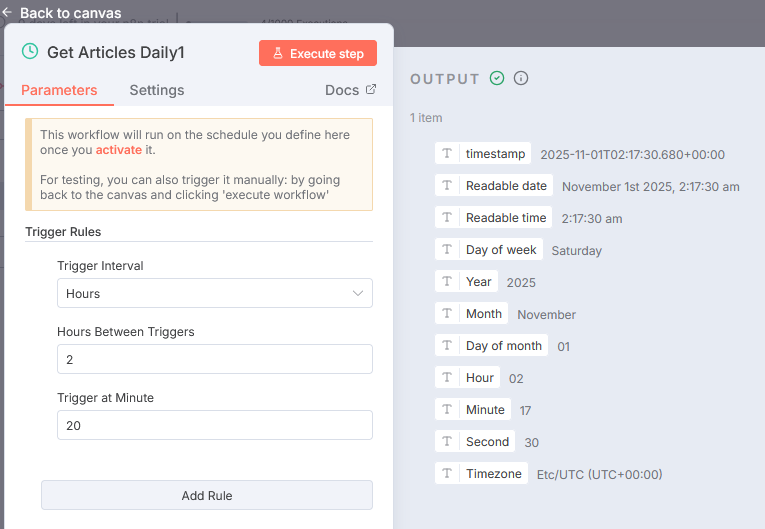Click the Trigger at Minute field
Viewport: 765px width, 529px height.
click(214, 425)
